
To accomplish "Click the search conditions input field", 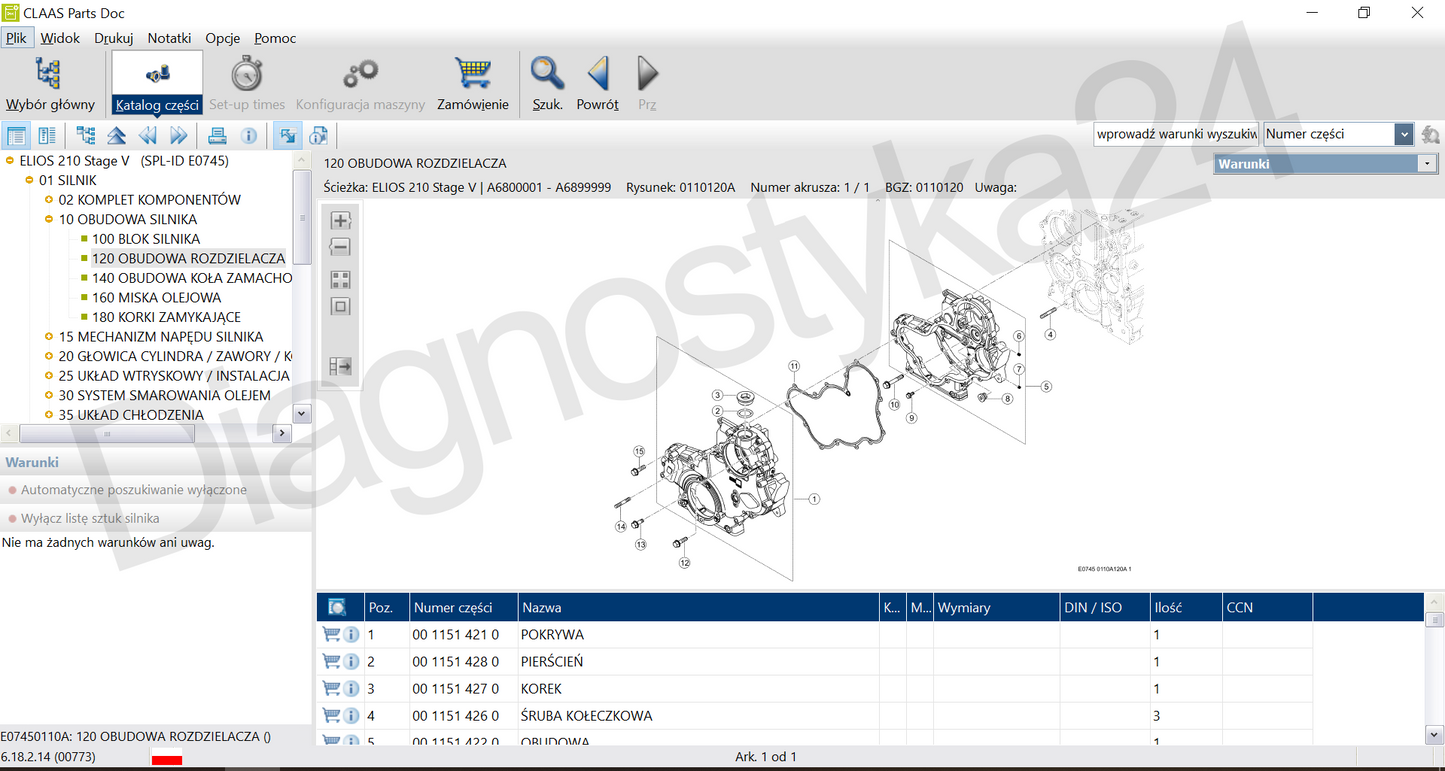I will 1176,134.
